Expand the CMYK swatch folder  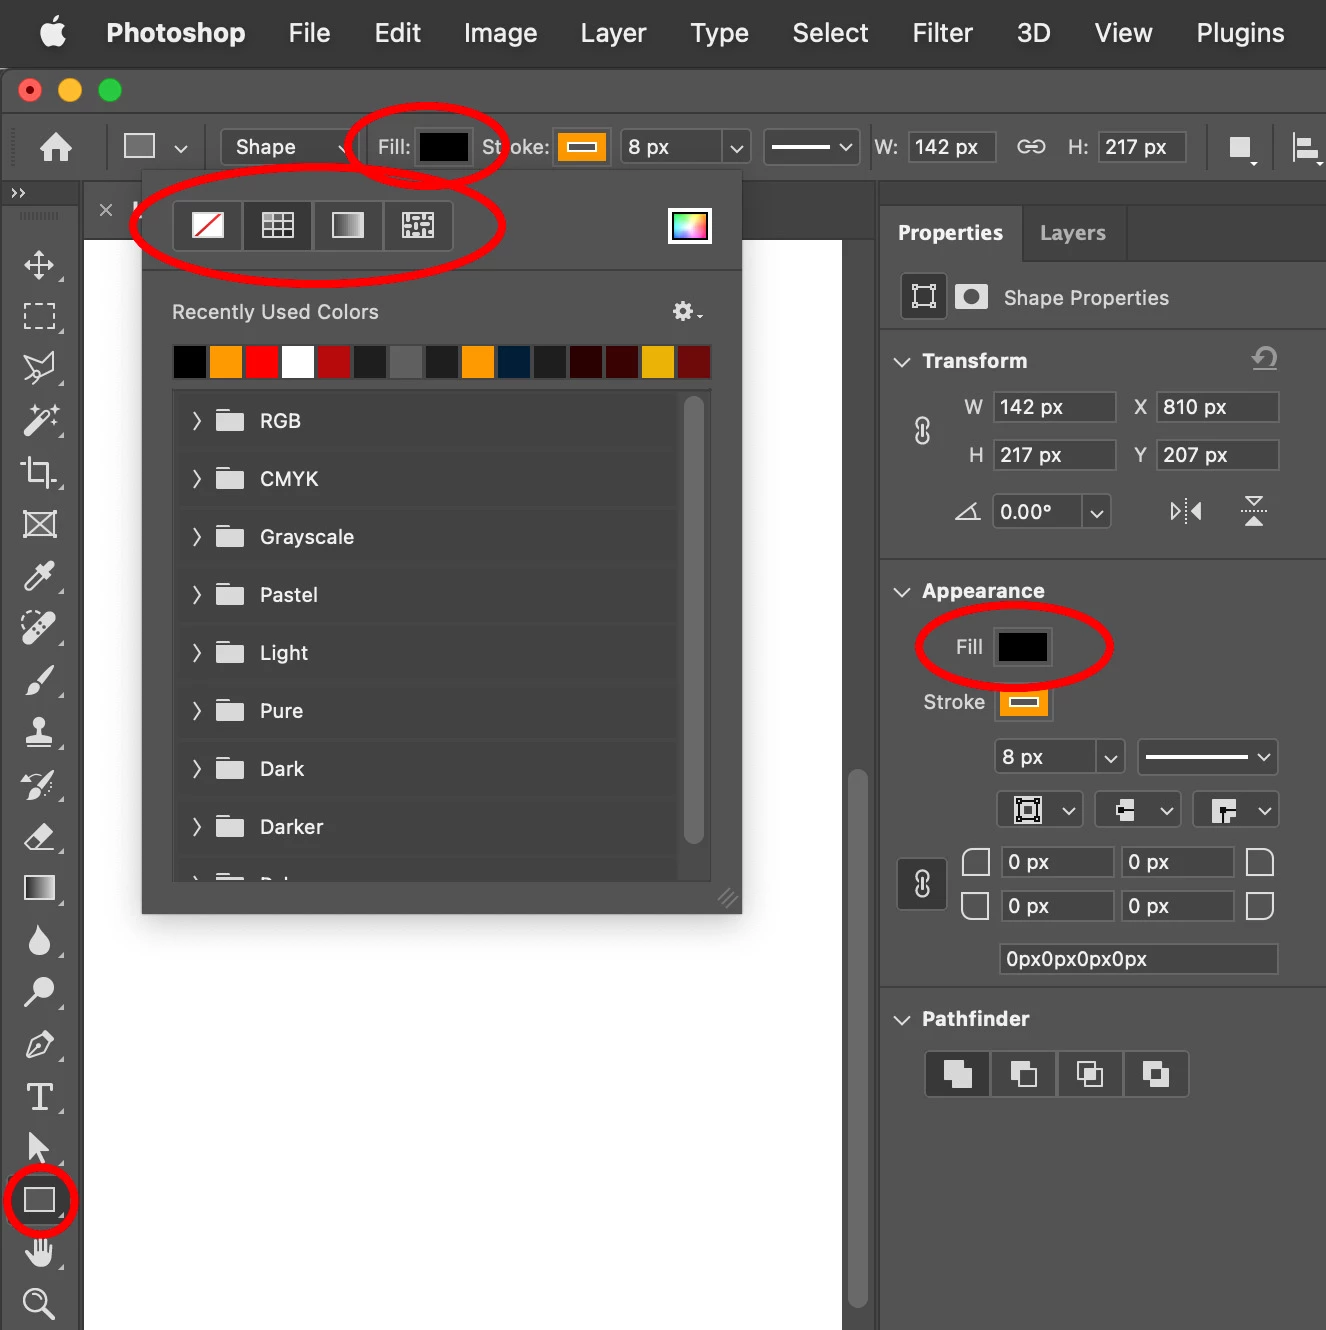coord(197,479)
